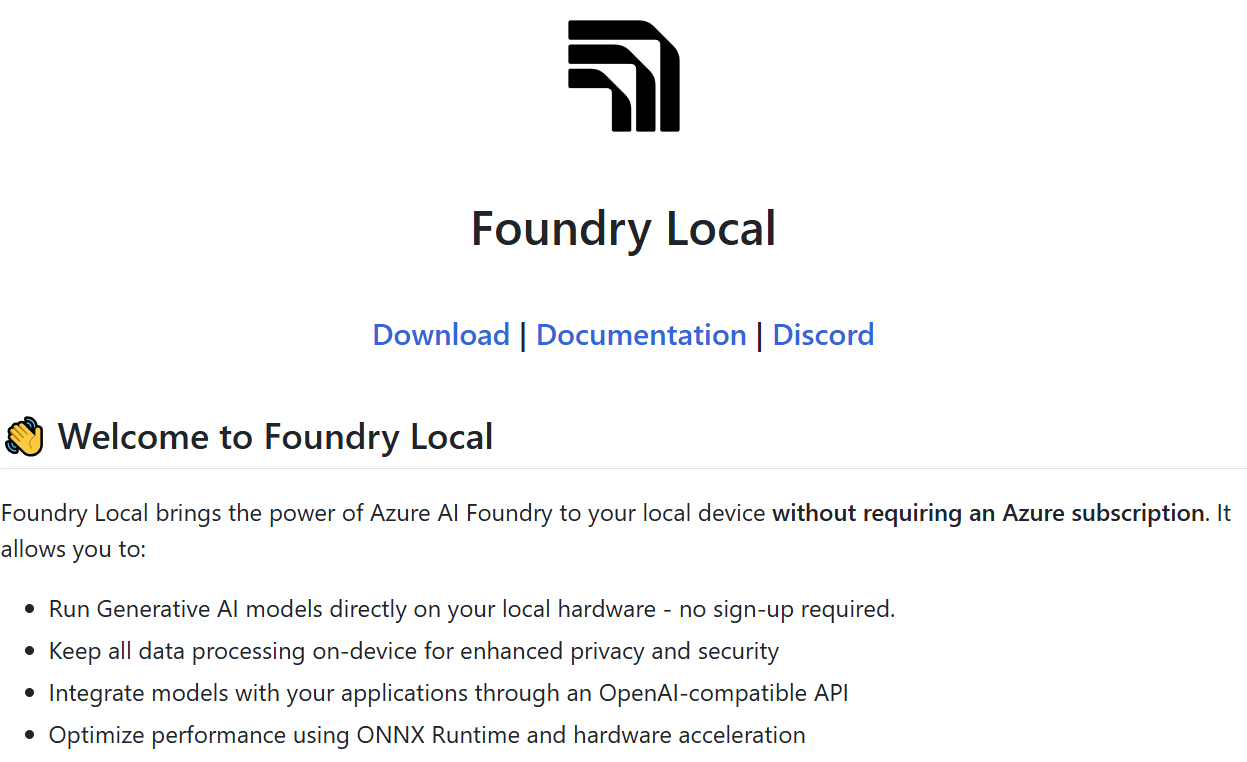
Task: Click the "Keep all data processing on-device" bullet
Action: pos(414,651)
